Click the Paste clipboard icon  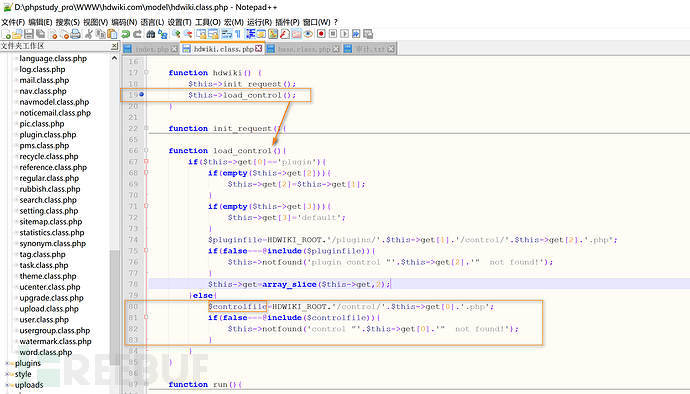tap(112, 34)
